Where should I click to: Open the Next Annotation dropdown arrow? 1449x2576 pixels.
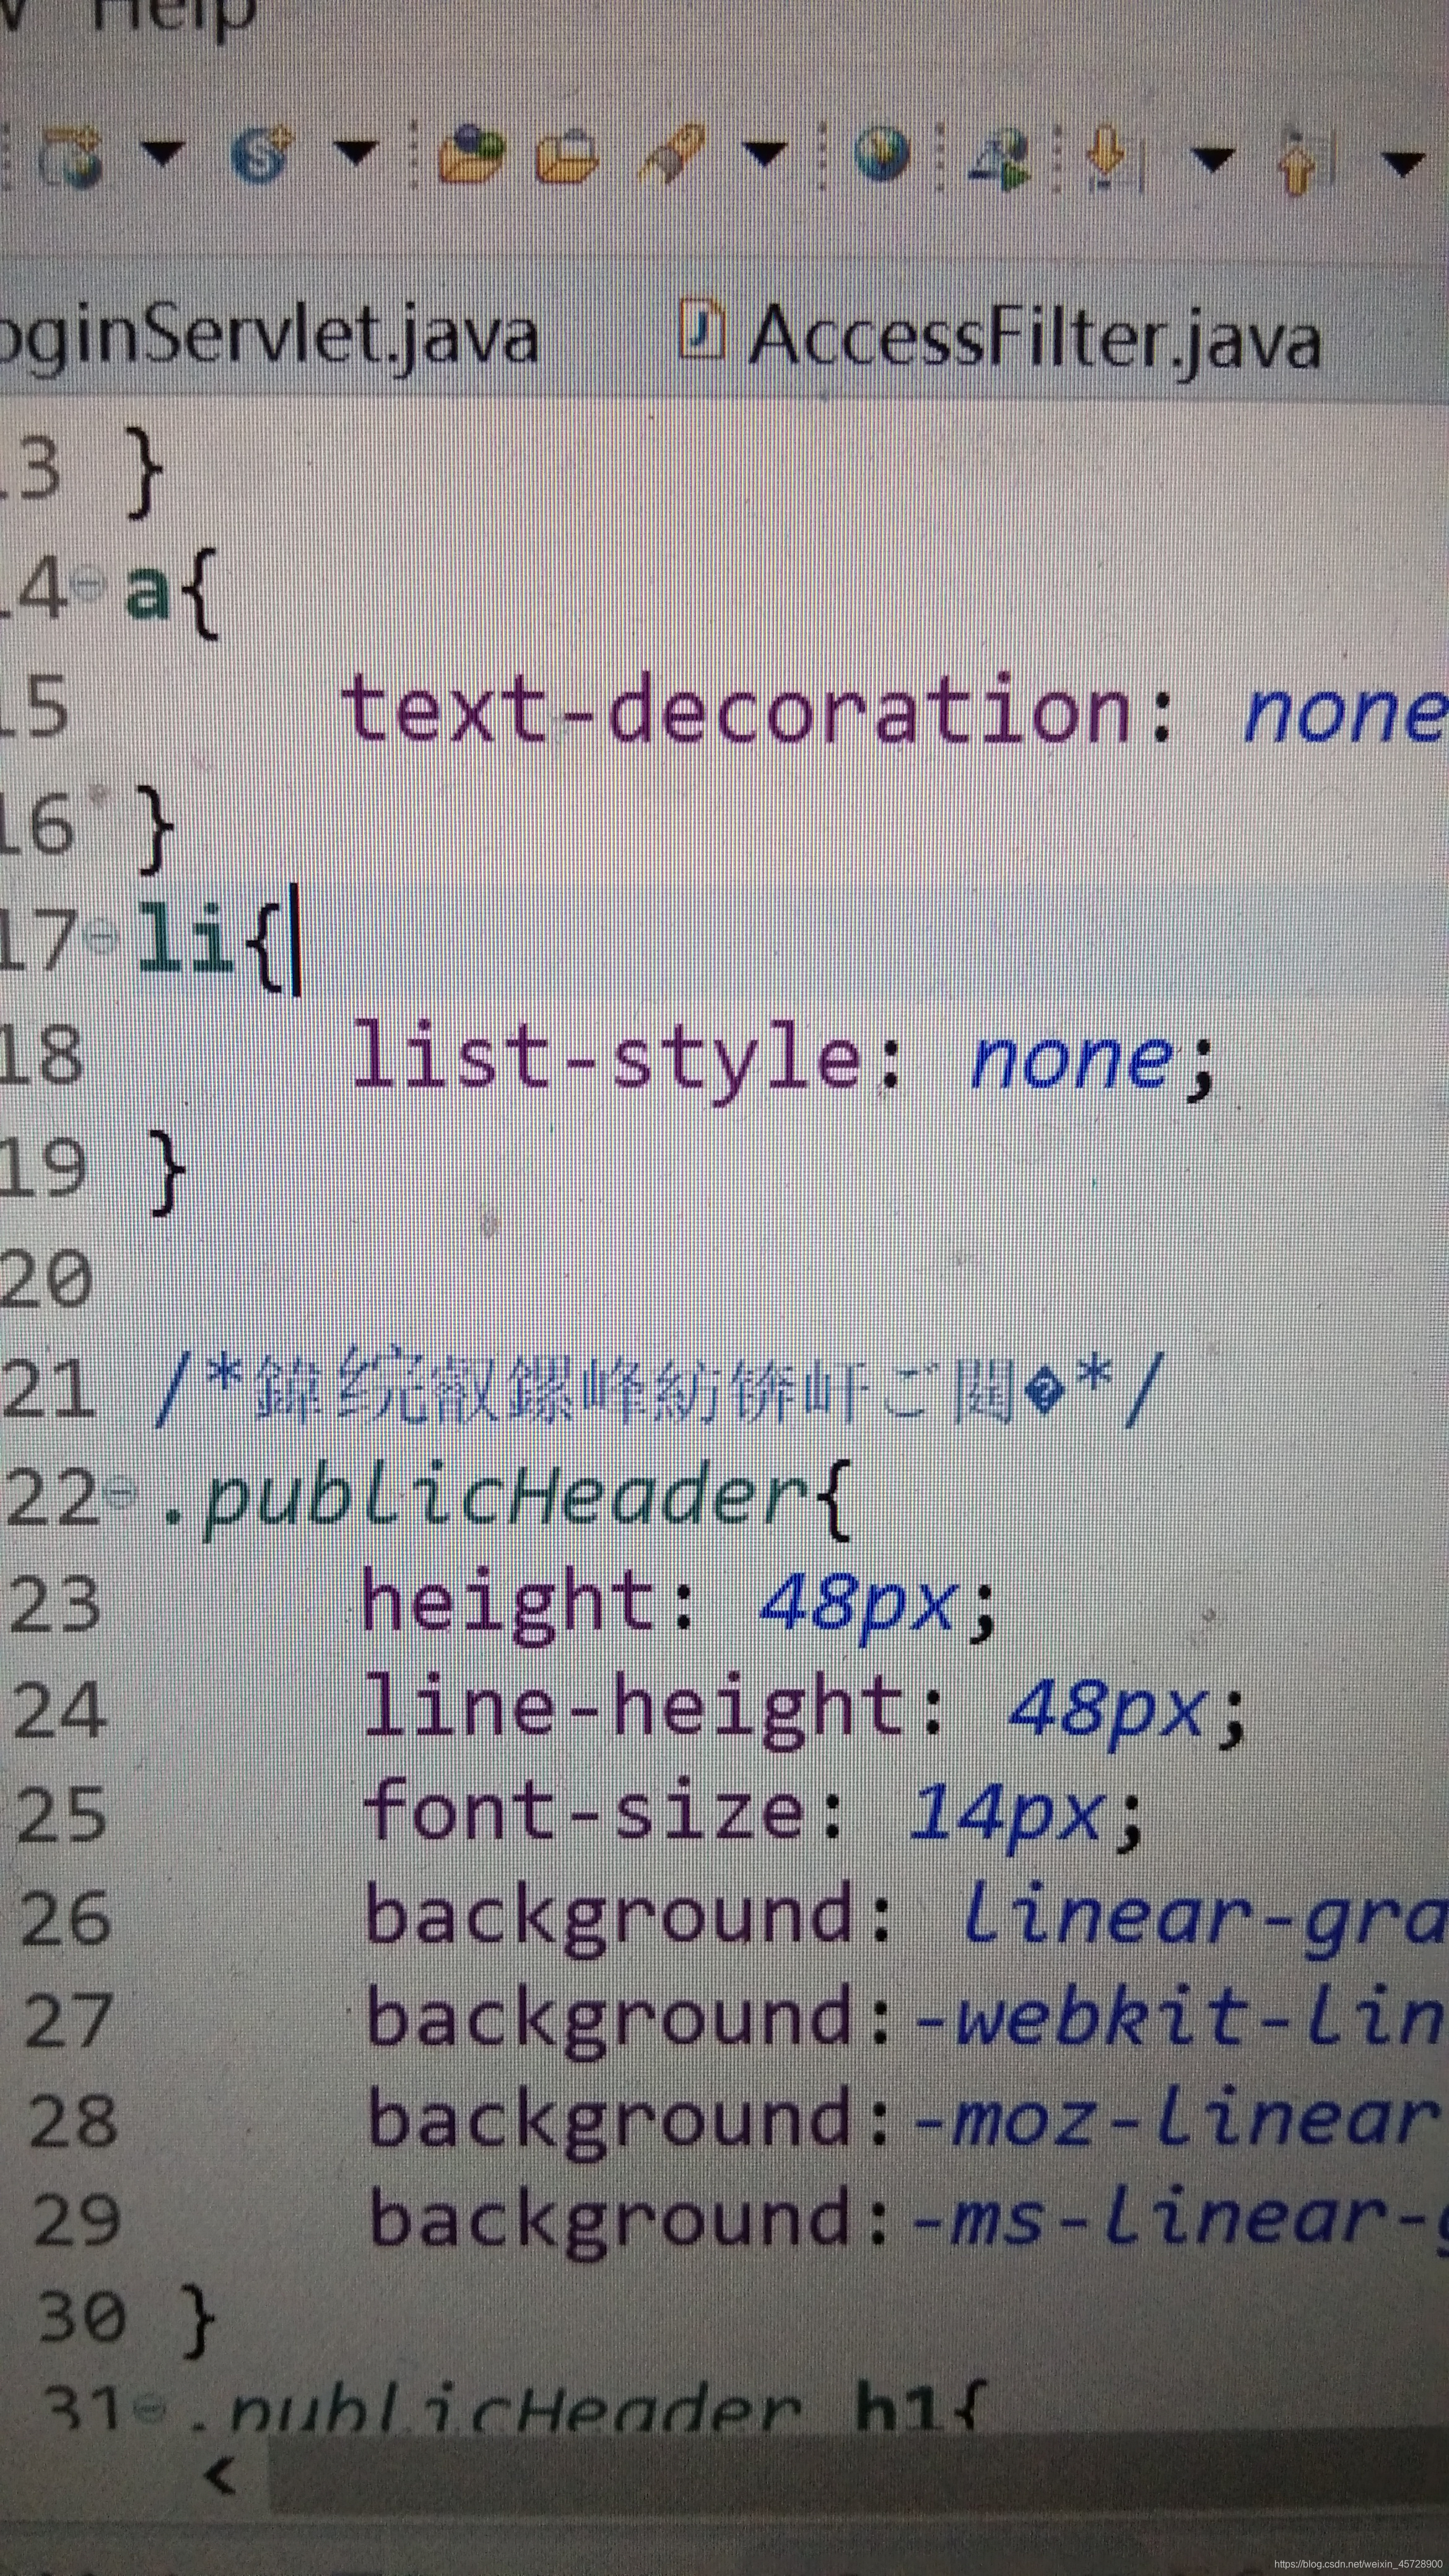pos(1212,159)
